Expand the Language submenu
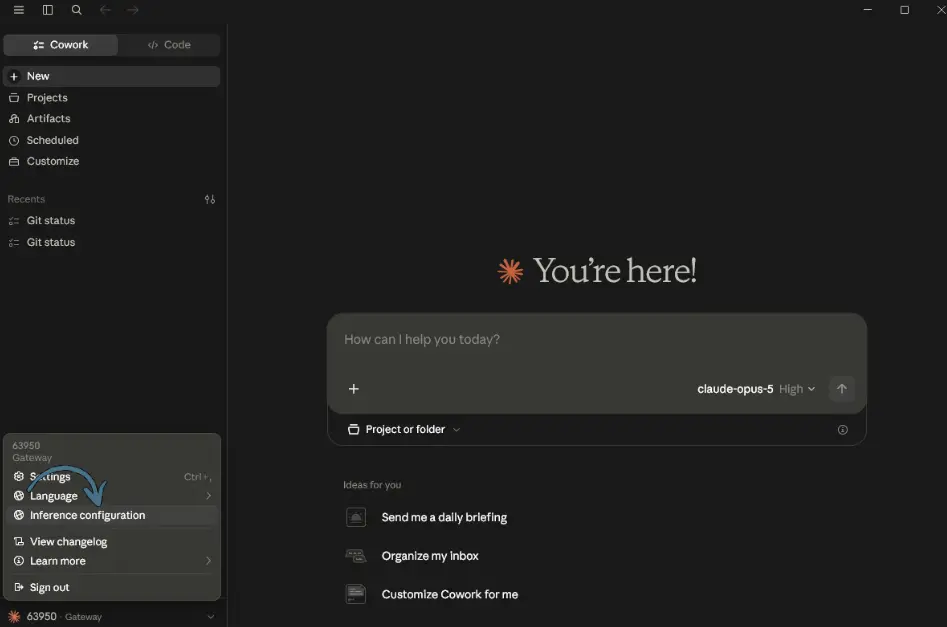947x627 pixels. tap(112, 496)
